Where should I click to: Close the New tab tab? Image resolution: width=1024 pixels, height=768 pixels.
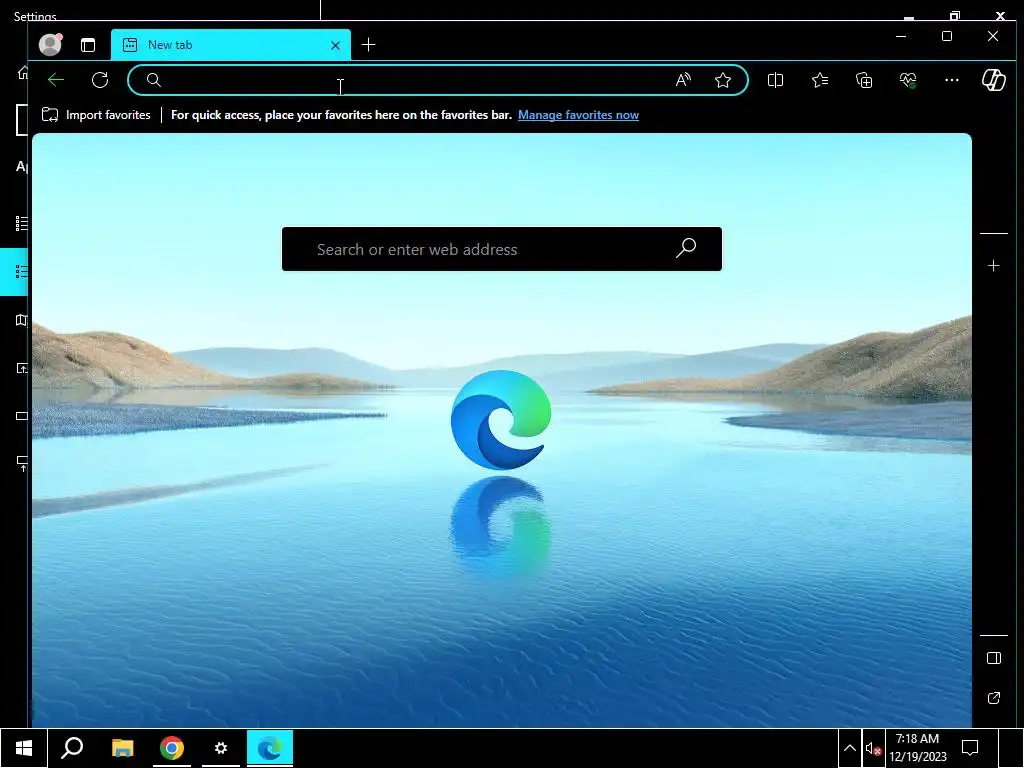tap(335, 45)
